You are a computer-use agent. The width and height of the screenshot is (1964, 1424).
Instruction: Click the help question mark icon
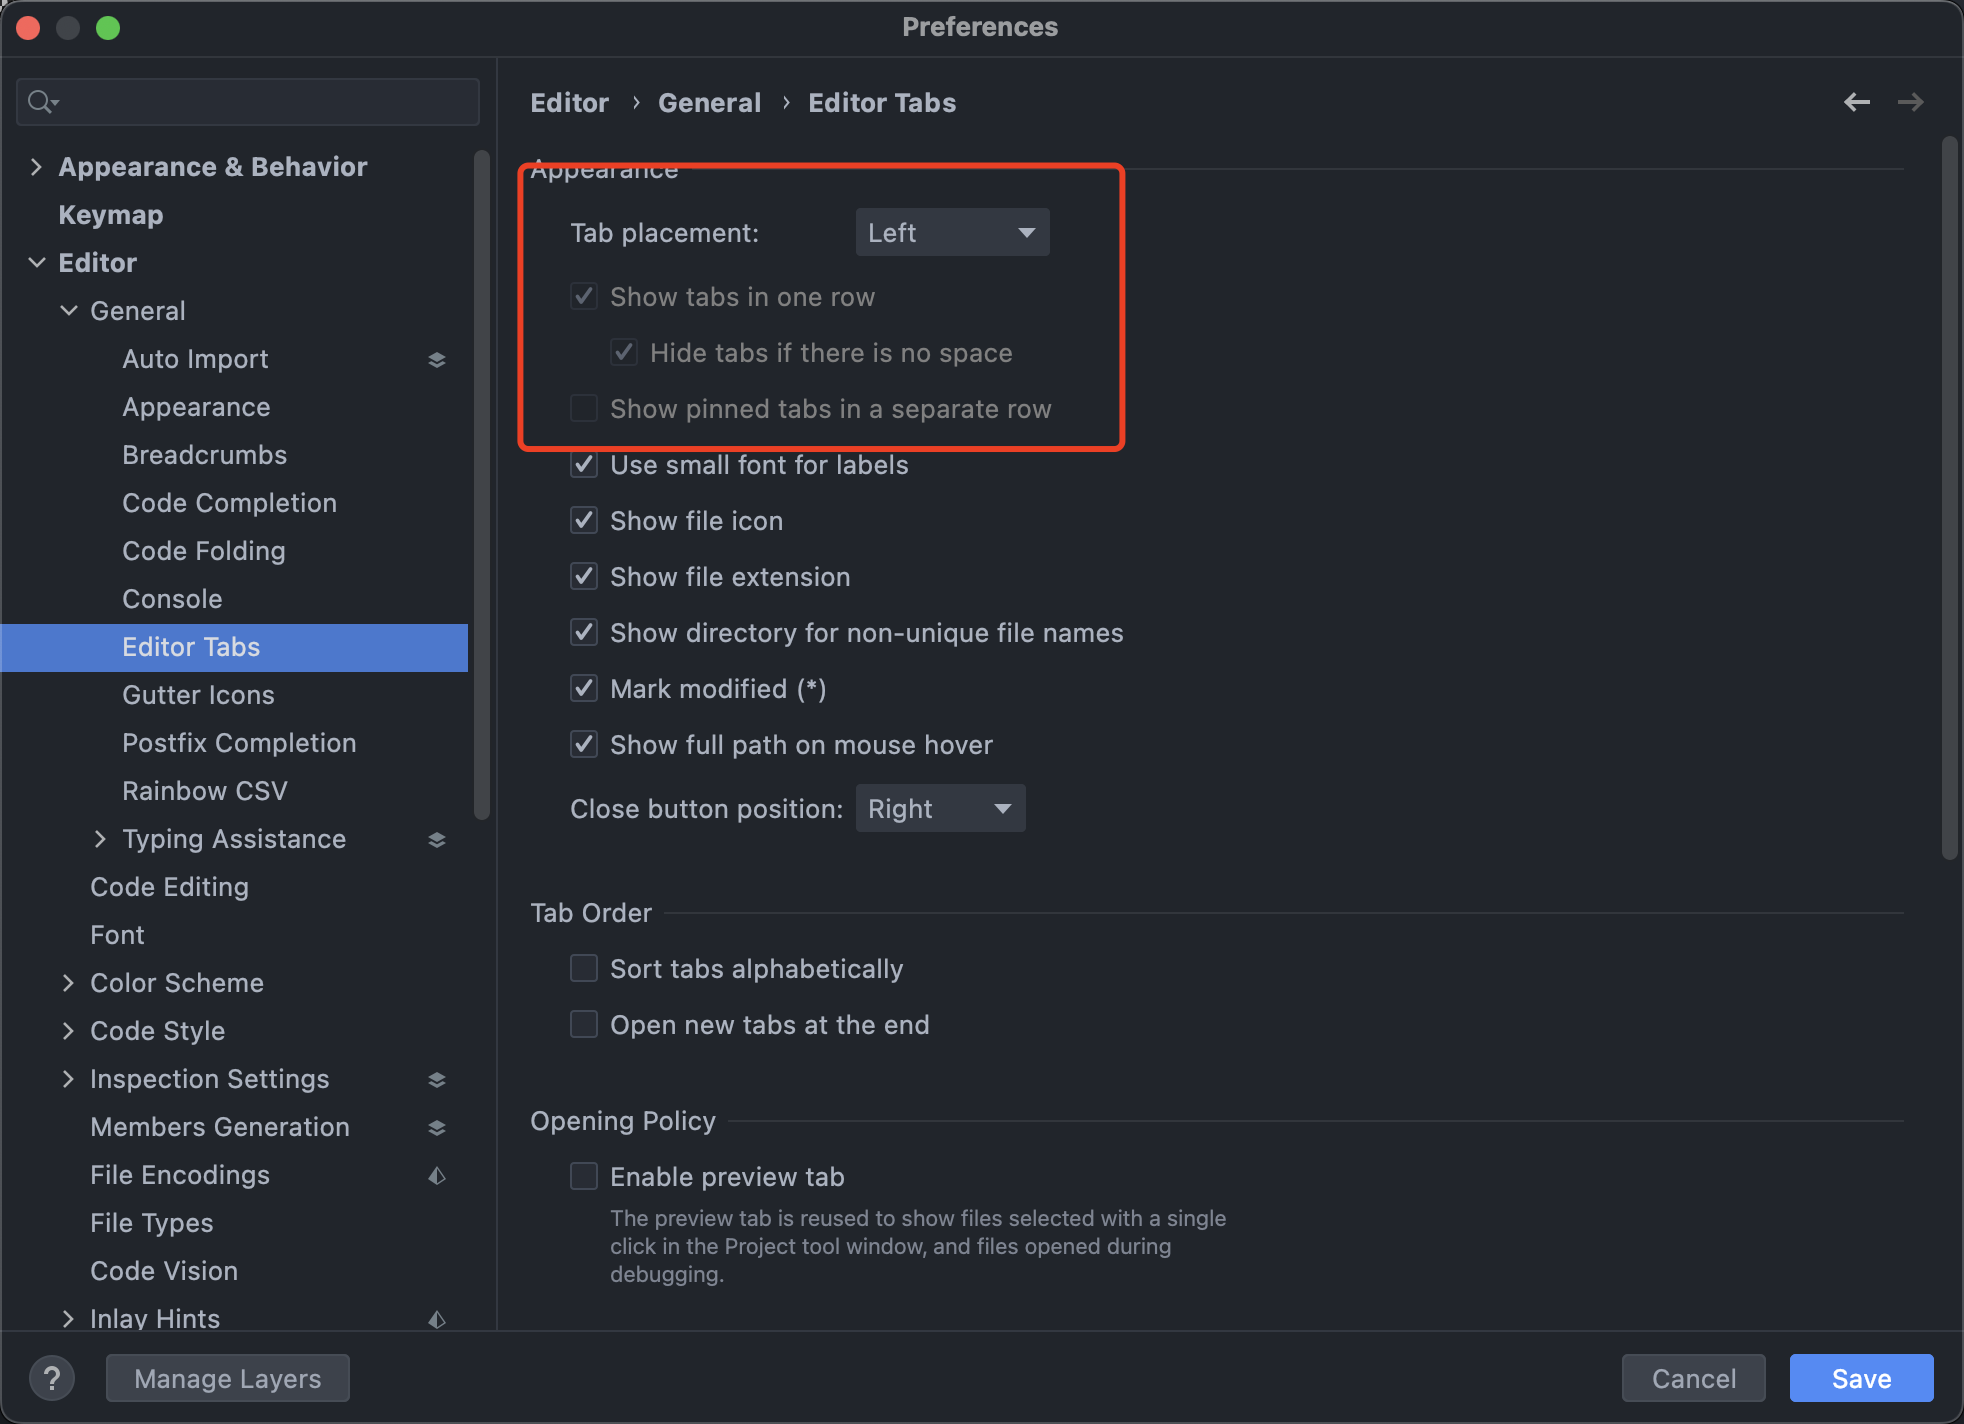coord(52,1378)
